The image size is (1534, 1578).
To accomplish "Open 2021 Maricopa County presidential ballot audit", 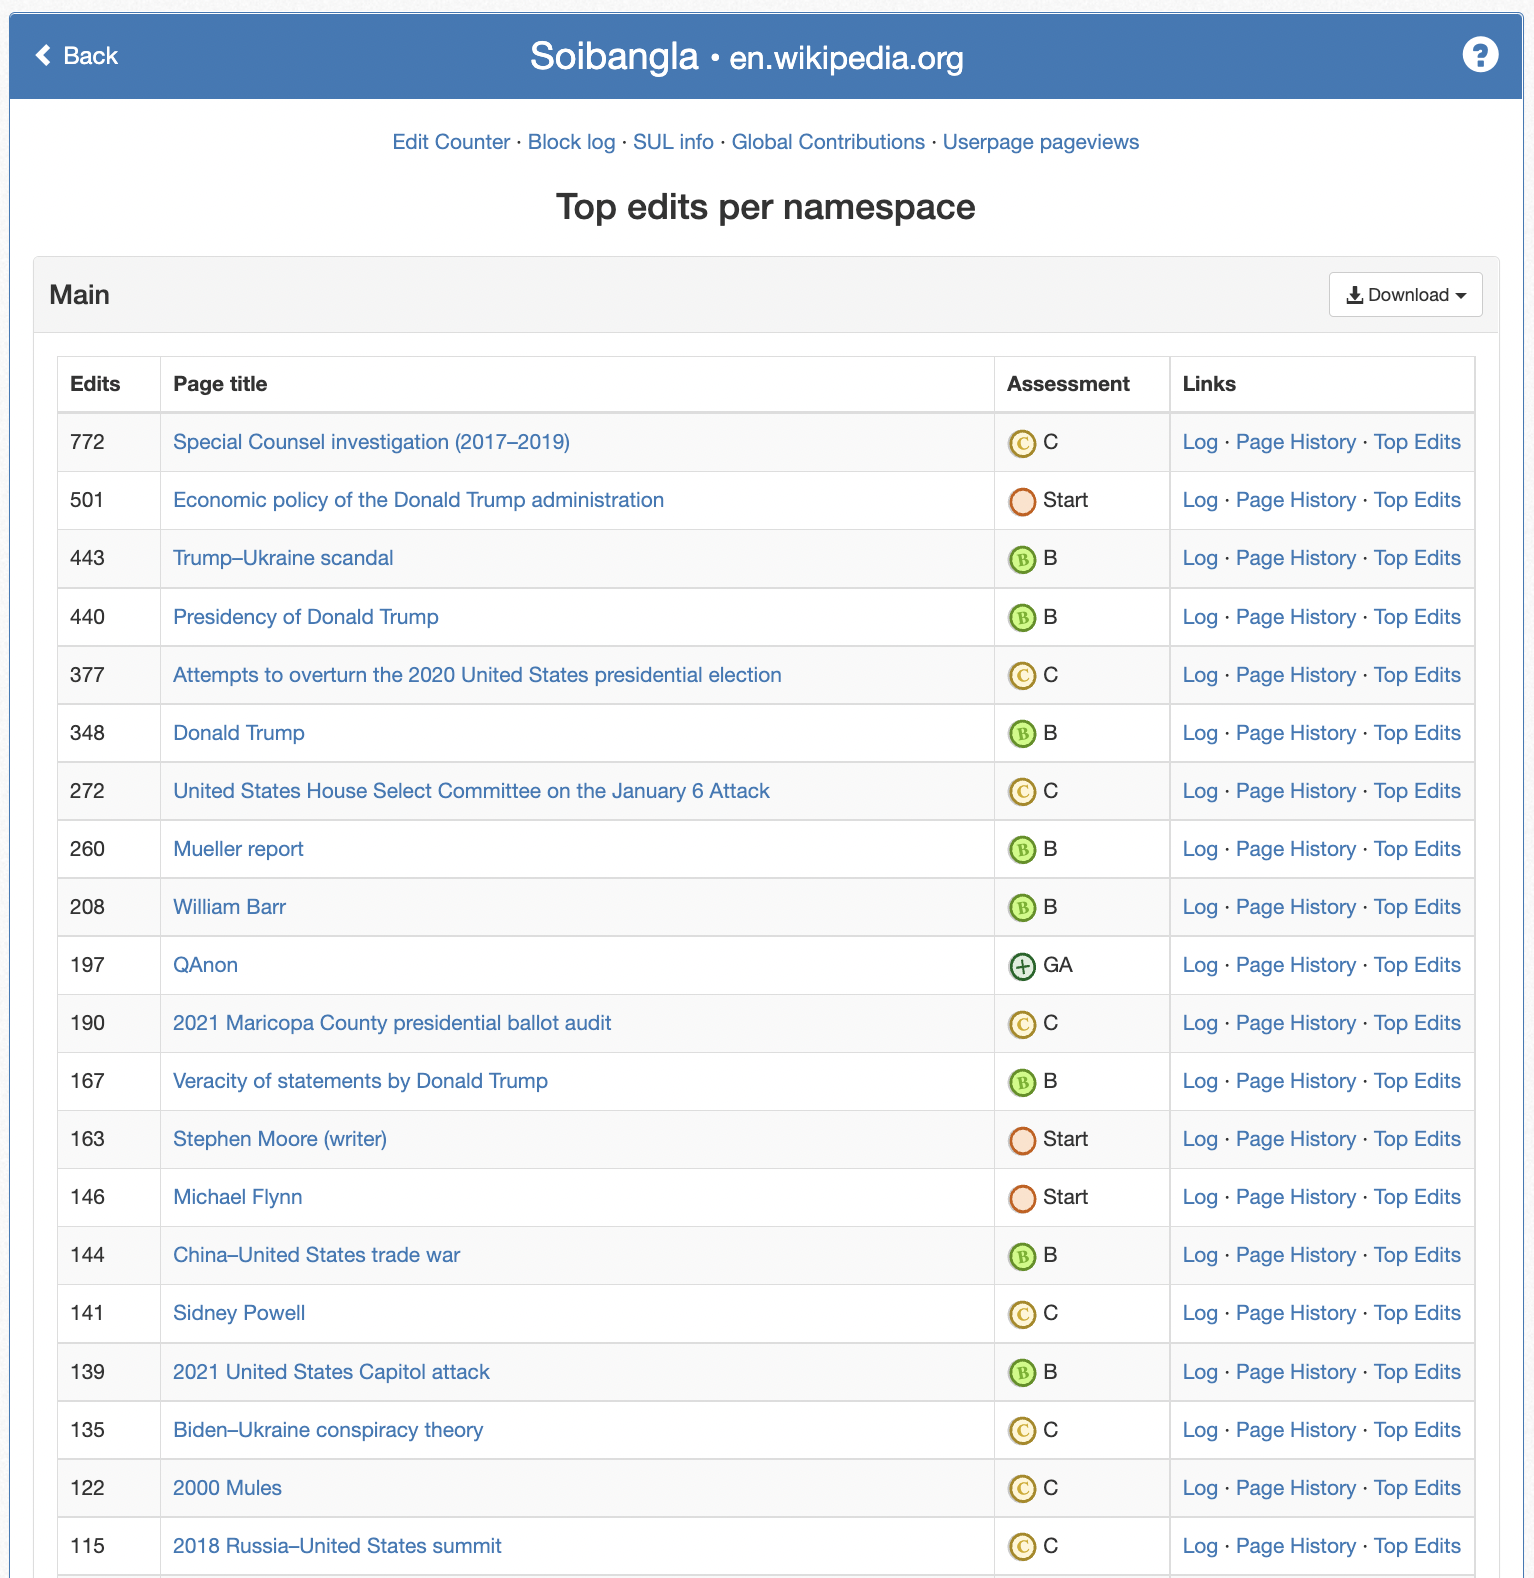I will coord(392,1023).
